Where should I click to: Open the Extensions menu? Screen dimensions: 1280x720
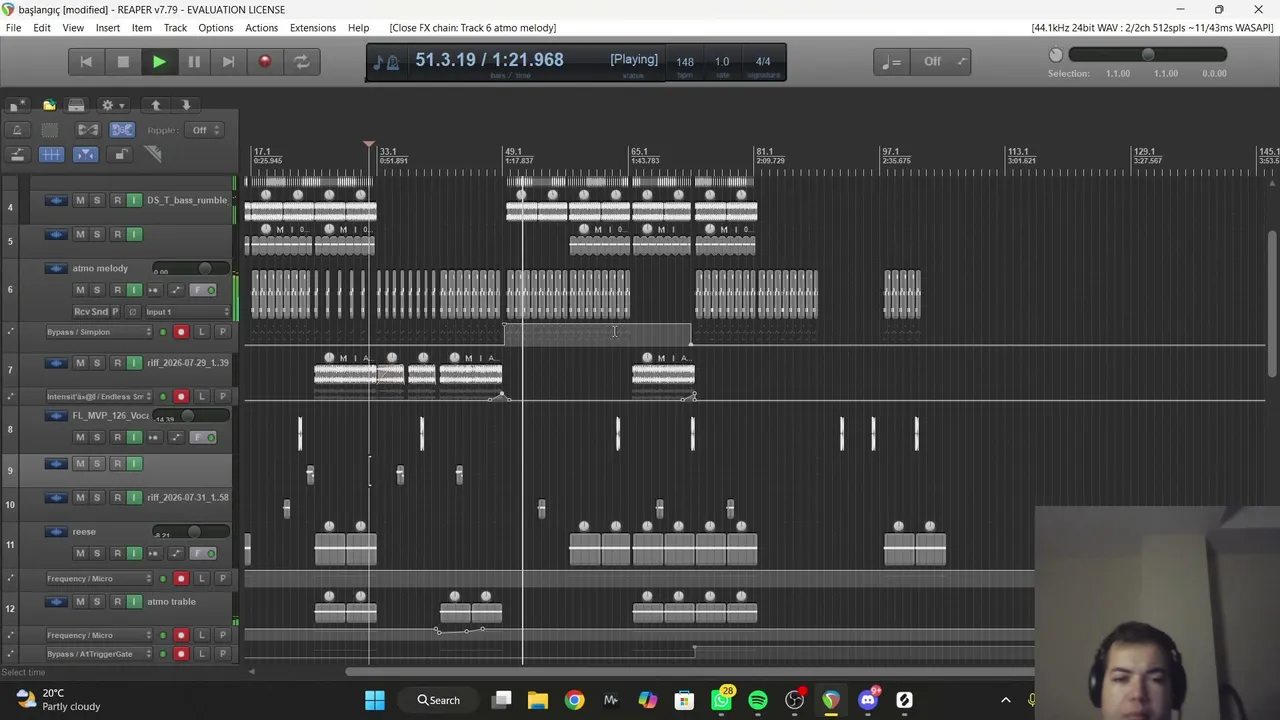[313, 28]
